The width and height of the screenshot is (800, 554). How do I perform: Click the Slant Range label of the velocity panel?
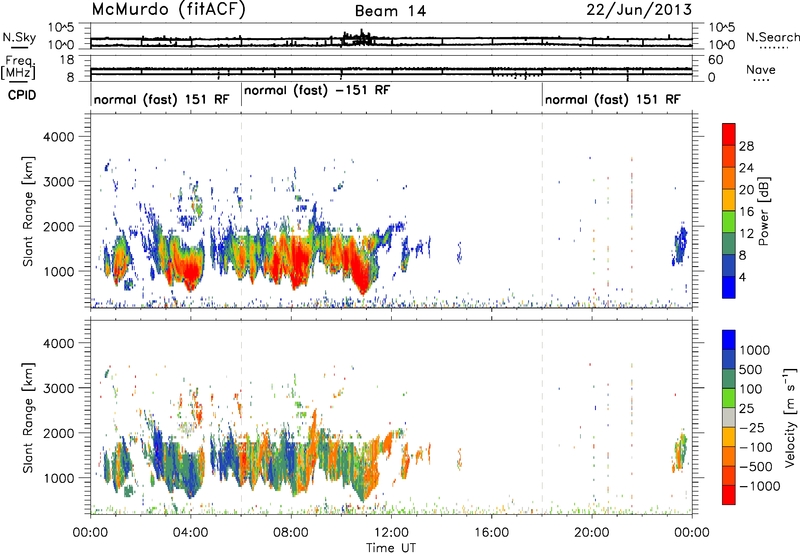28,417
